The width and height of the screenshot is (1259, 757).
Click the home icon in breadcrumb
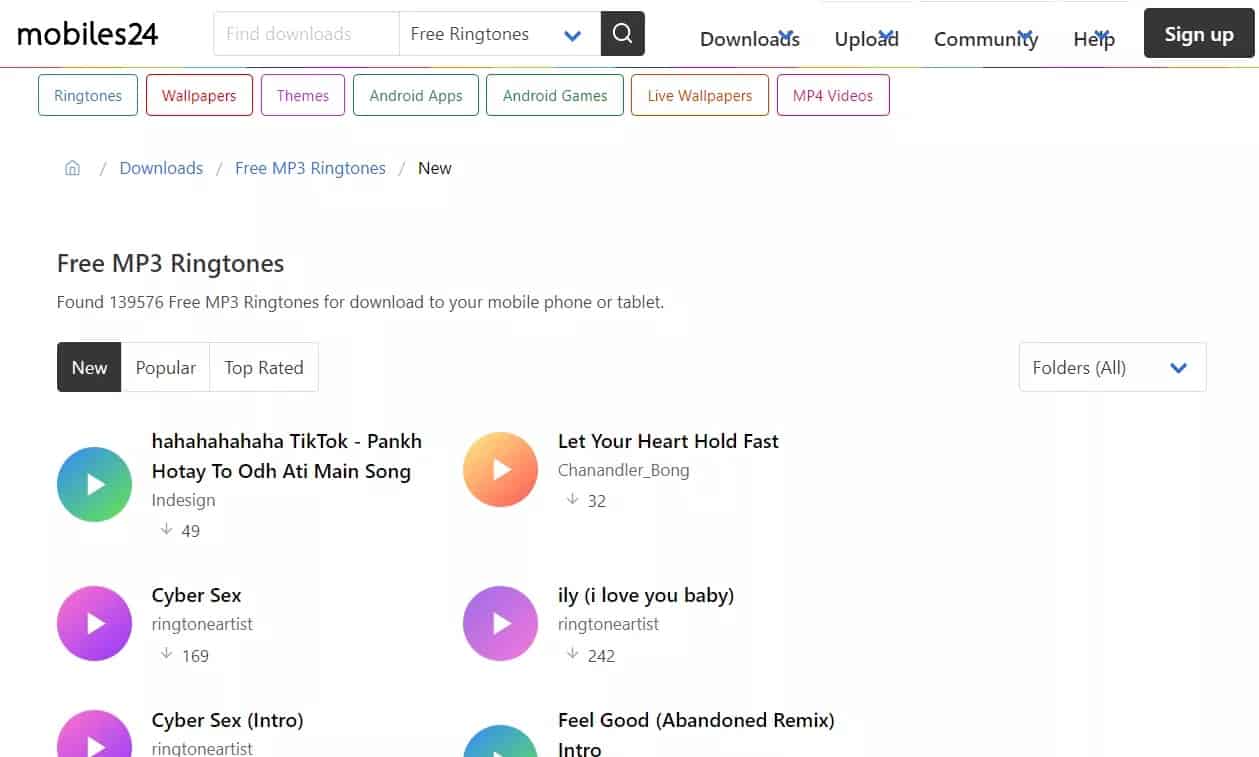tap(72, 168)
